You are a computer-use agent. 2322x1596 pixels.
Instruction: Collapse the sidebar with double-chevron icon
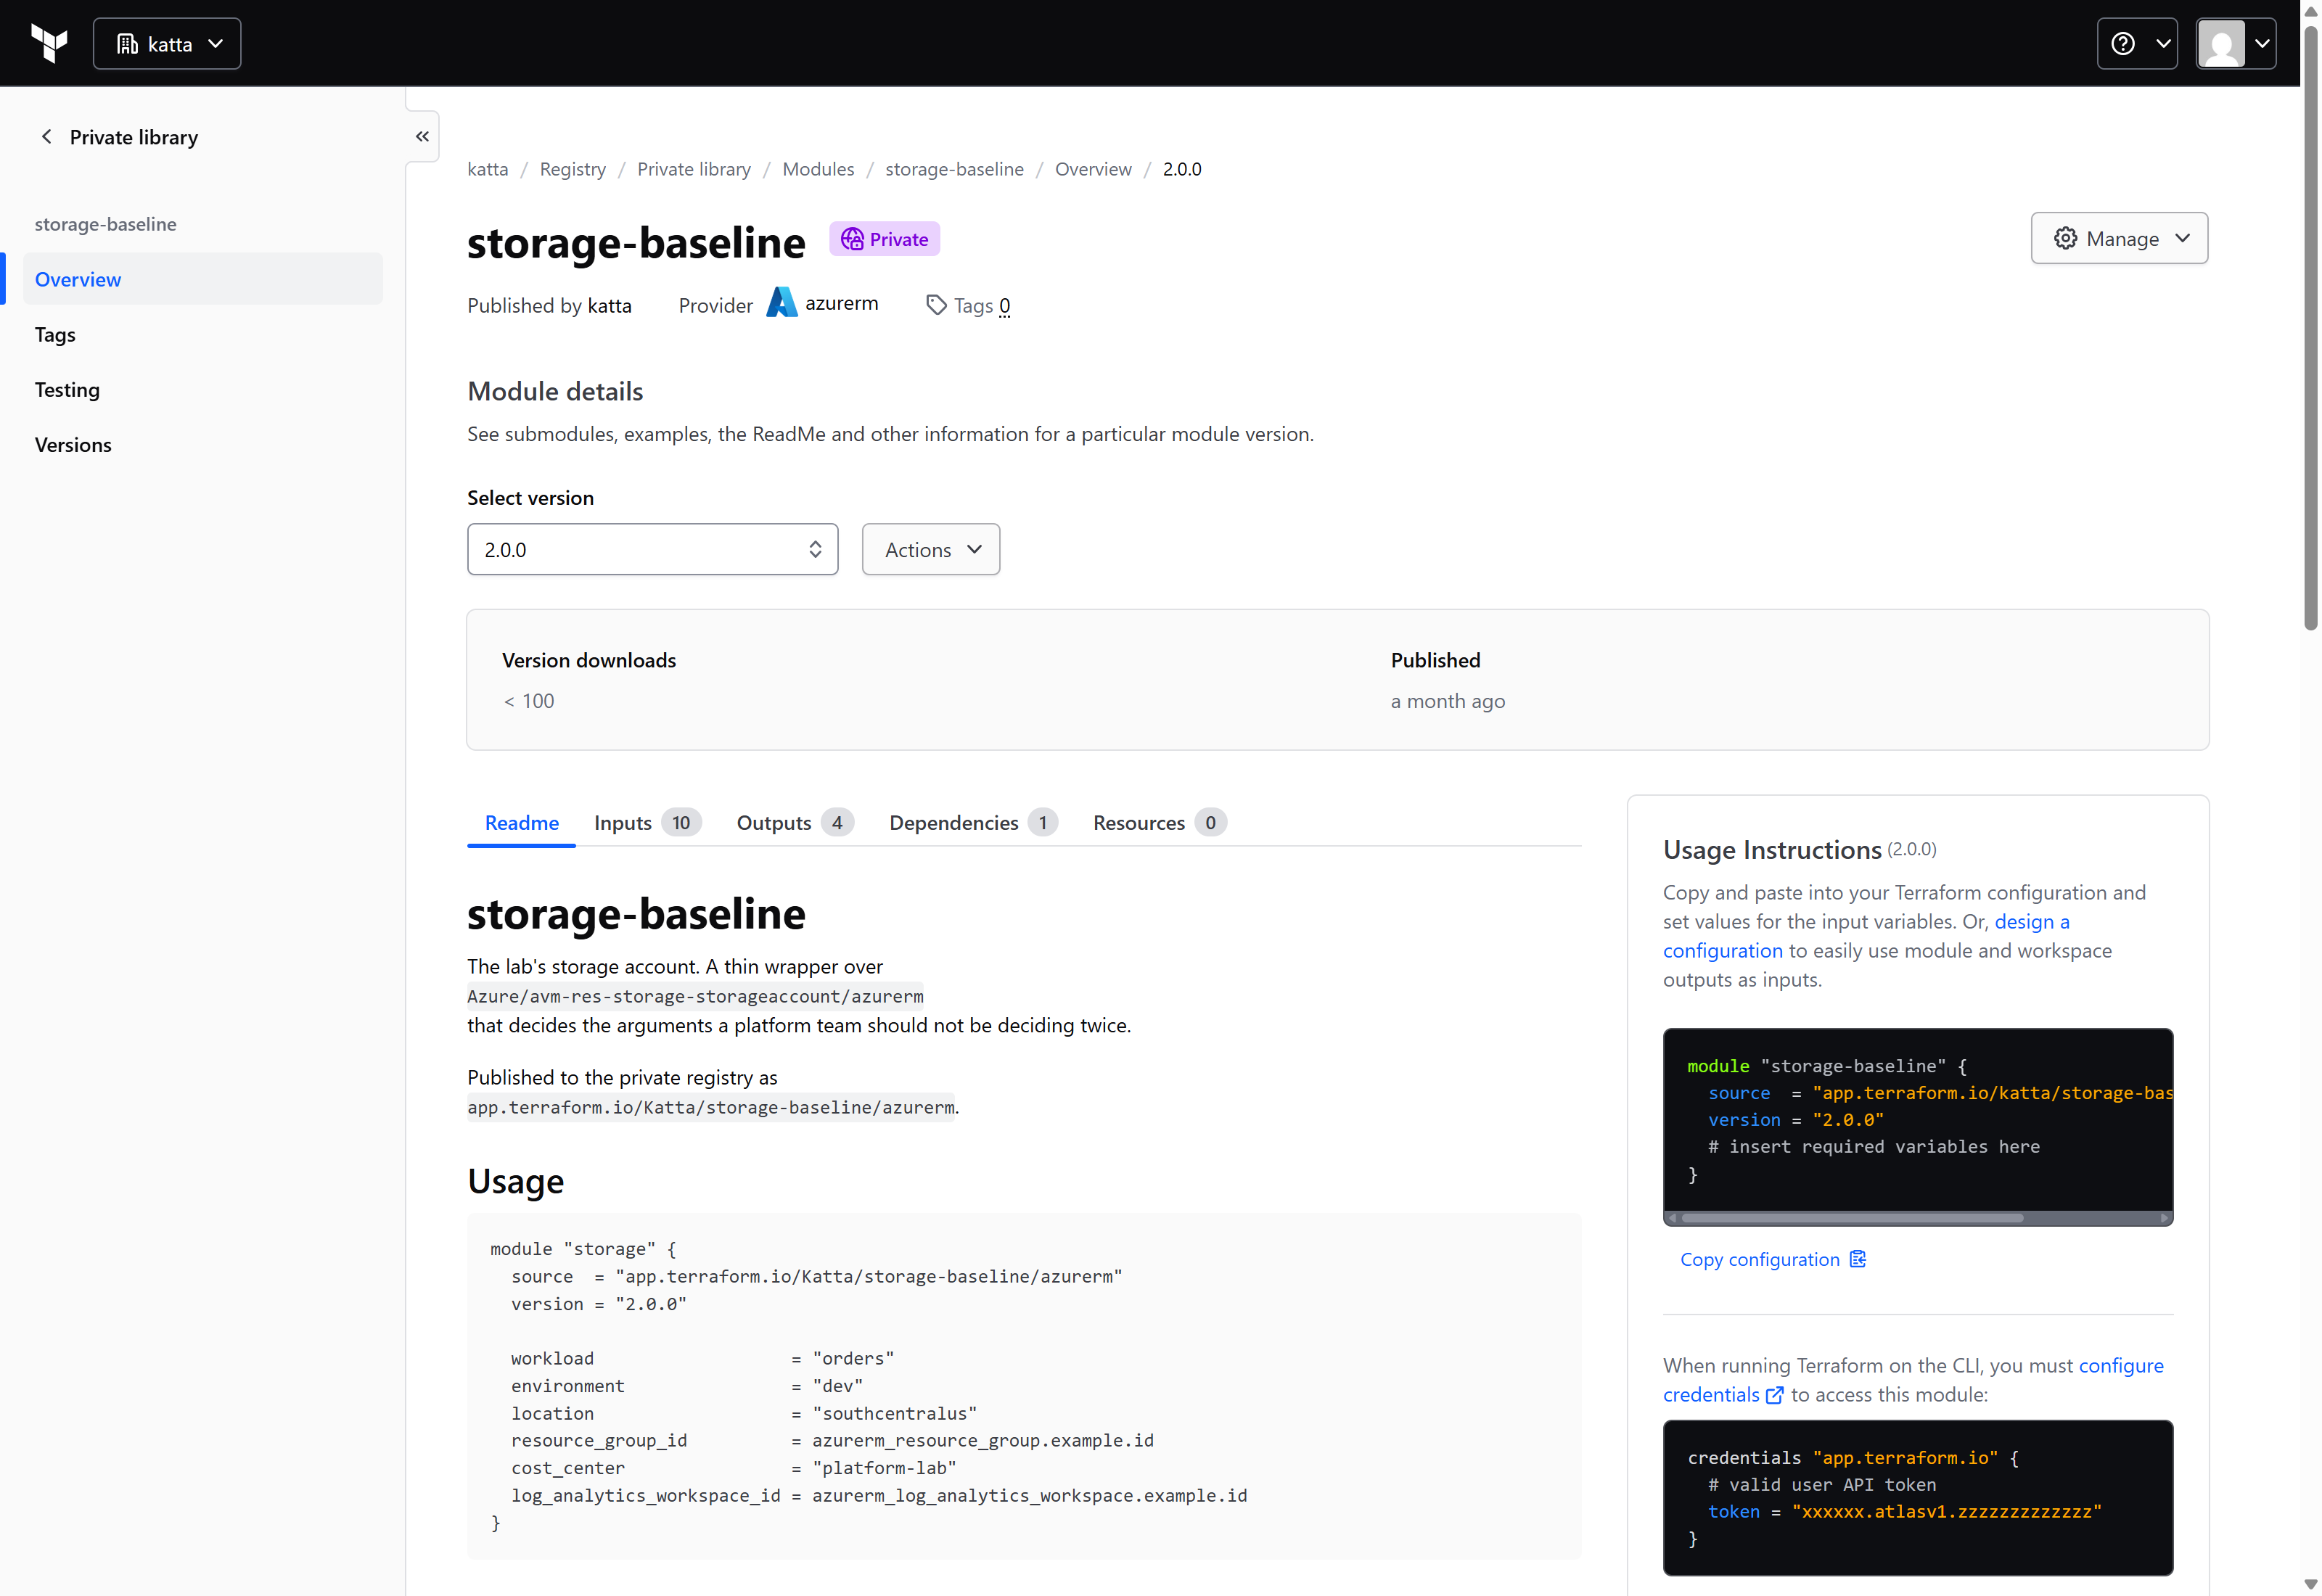(422, 137)
